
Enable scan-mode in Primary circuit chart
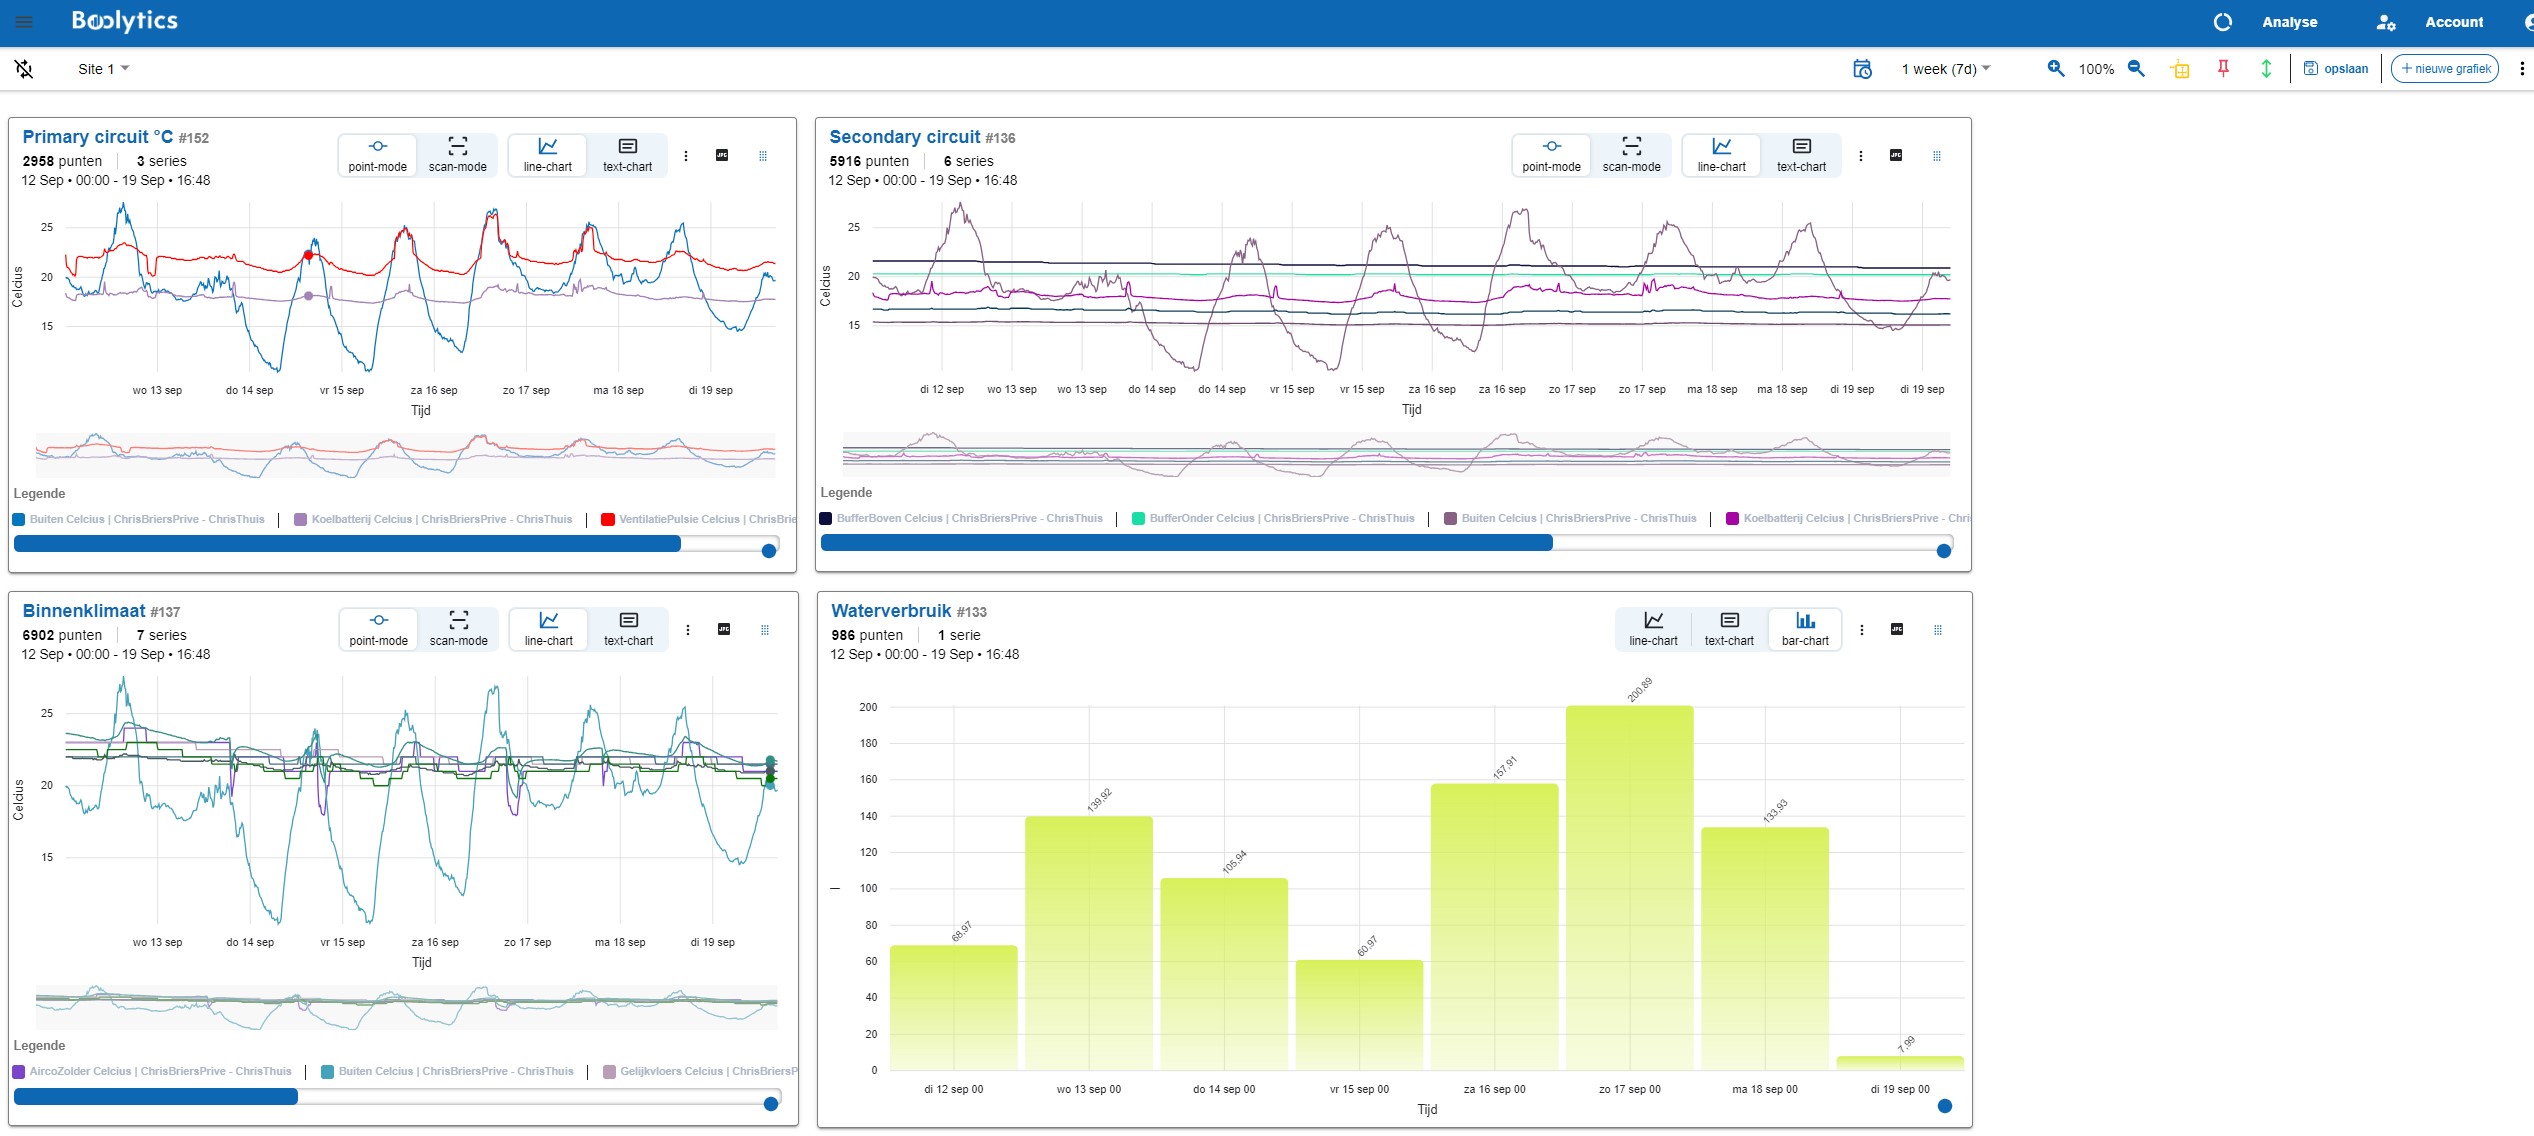pos(457,155)
